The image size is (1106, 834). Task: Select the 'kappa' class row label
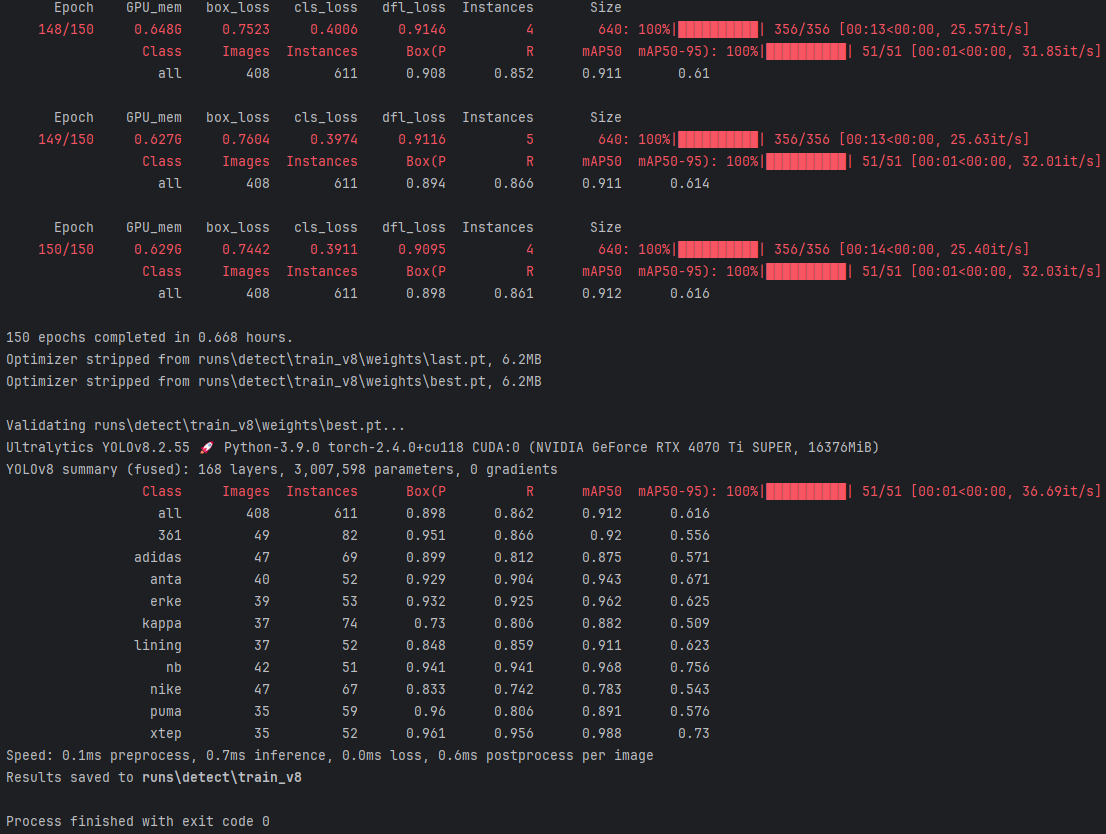tap(162, 624)
